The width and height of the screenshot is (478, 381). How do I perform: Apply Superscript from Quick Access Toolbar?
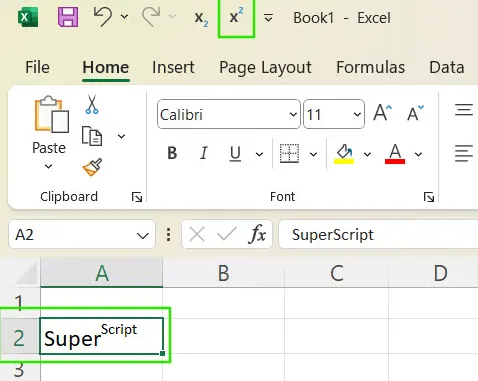point(236,17)
